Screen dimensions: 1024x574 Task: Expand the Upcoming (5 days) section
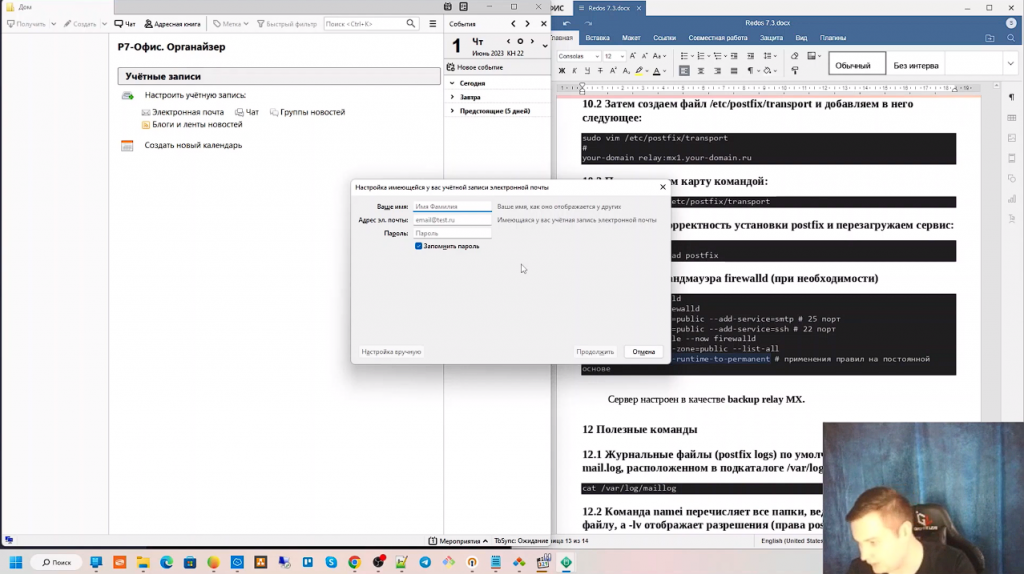(452, 111)
